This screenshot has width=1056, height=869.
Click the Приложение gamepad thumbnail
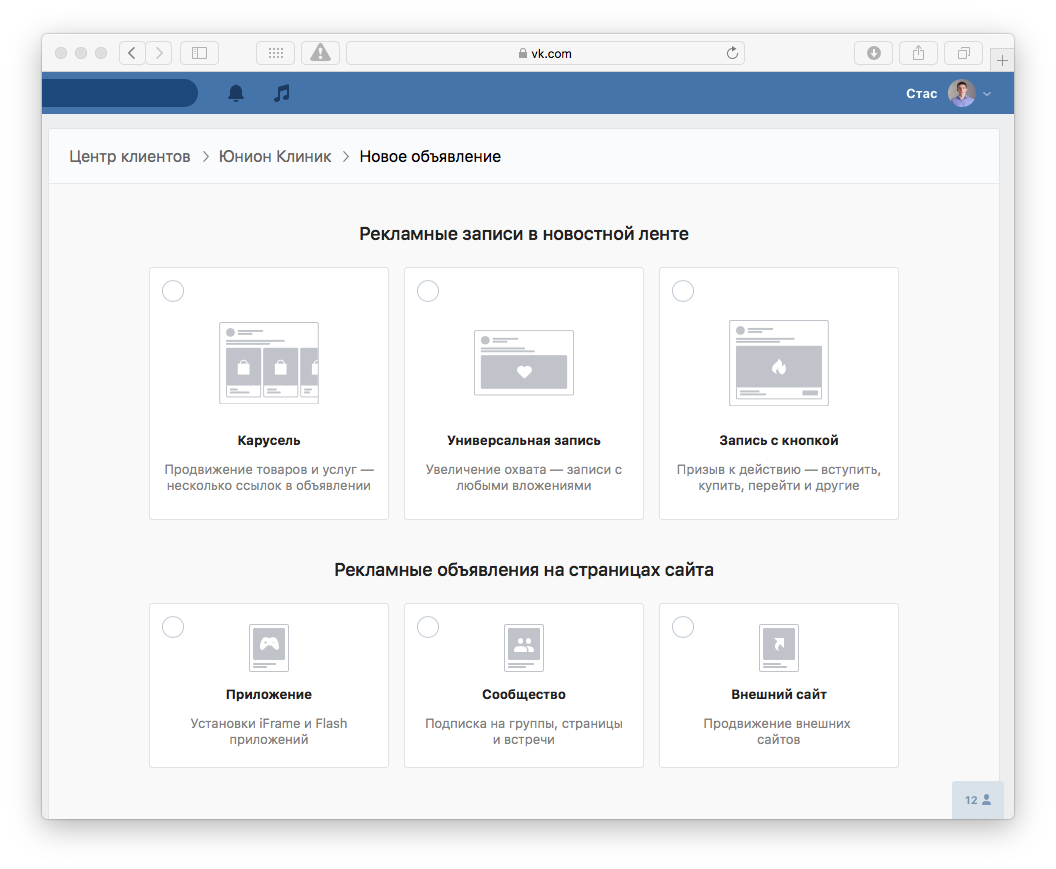(269, 648)
